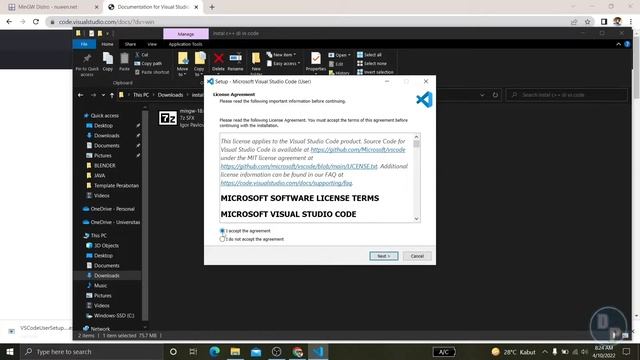Click the Windows Start button
This screenshot has height=360, width=640.
click(9, 351)
